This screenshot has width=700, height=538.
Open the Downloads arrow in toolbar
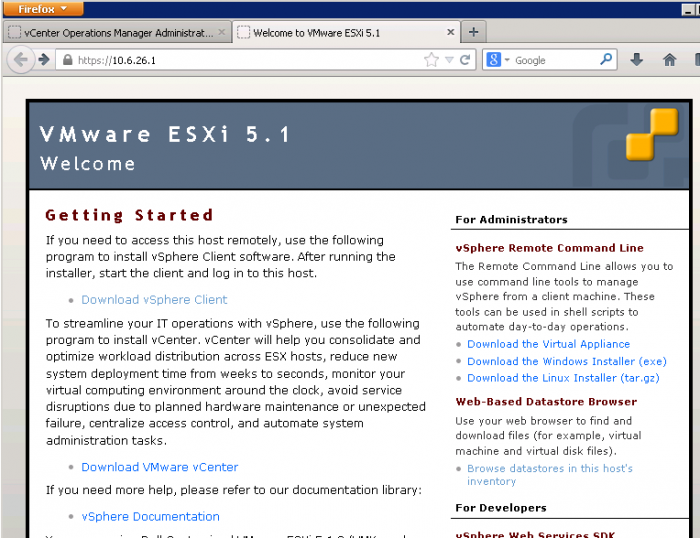point(637,60)
